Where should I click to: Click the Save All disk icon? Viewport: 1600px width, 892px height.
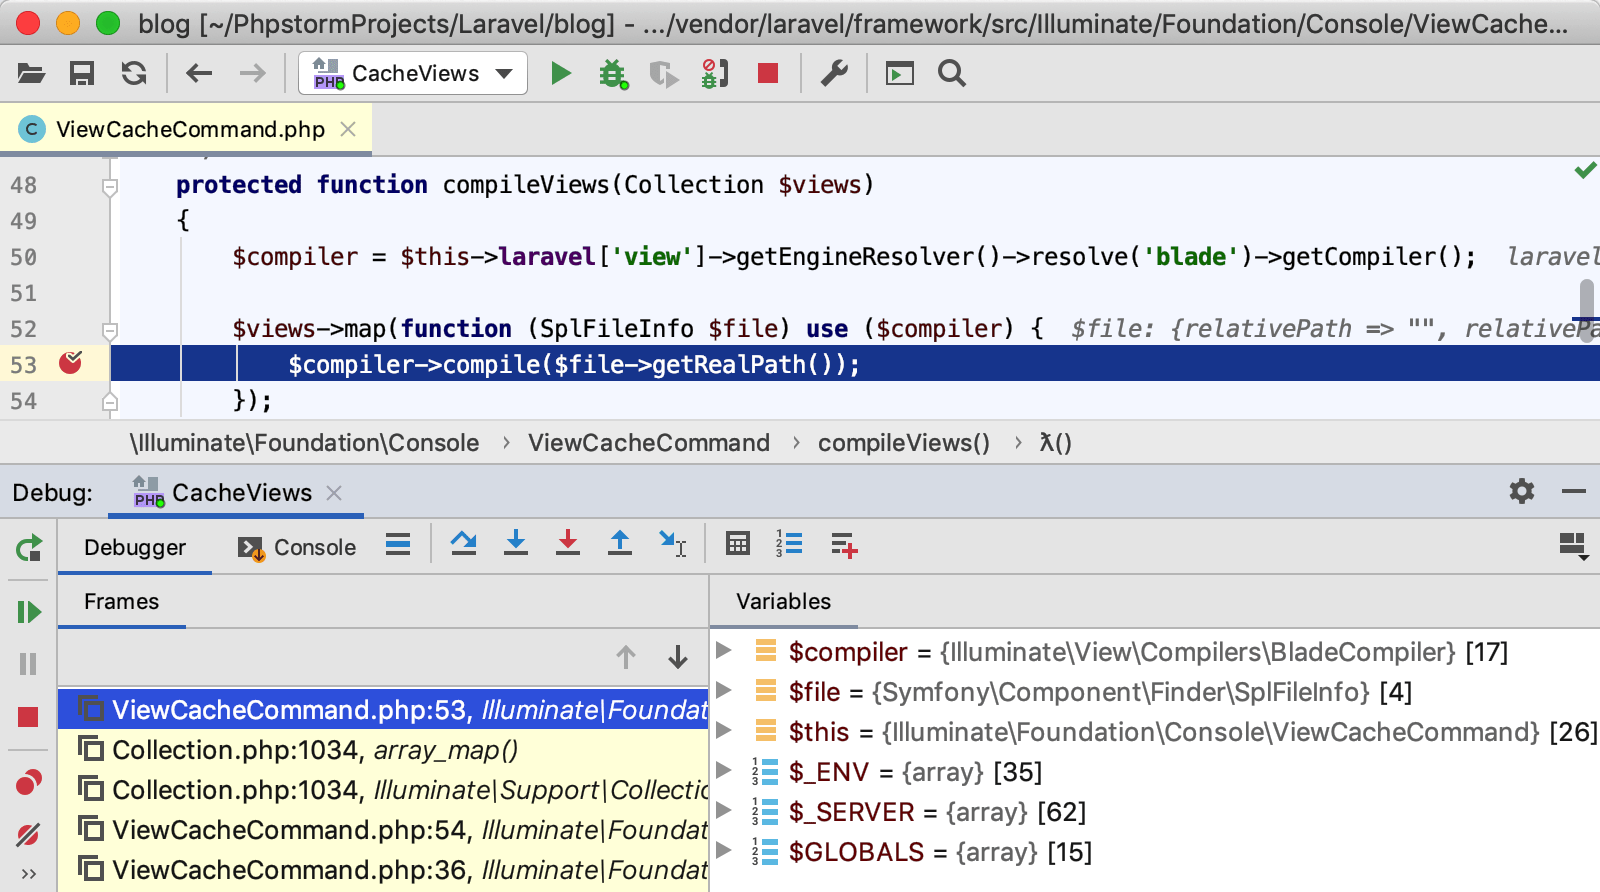click(82, 73)
